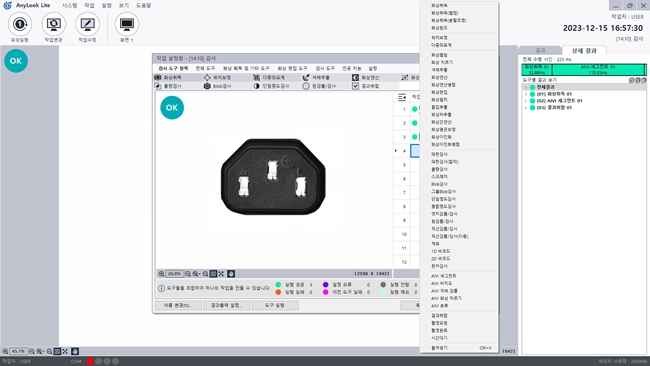Select the 단일명도검사 tool icon

point(257,86)
